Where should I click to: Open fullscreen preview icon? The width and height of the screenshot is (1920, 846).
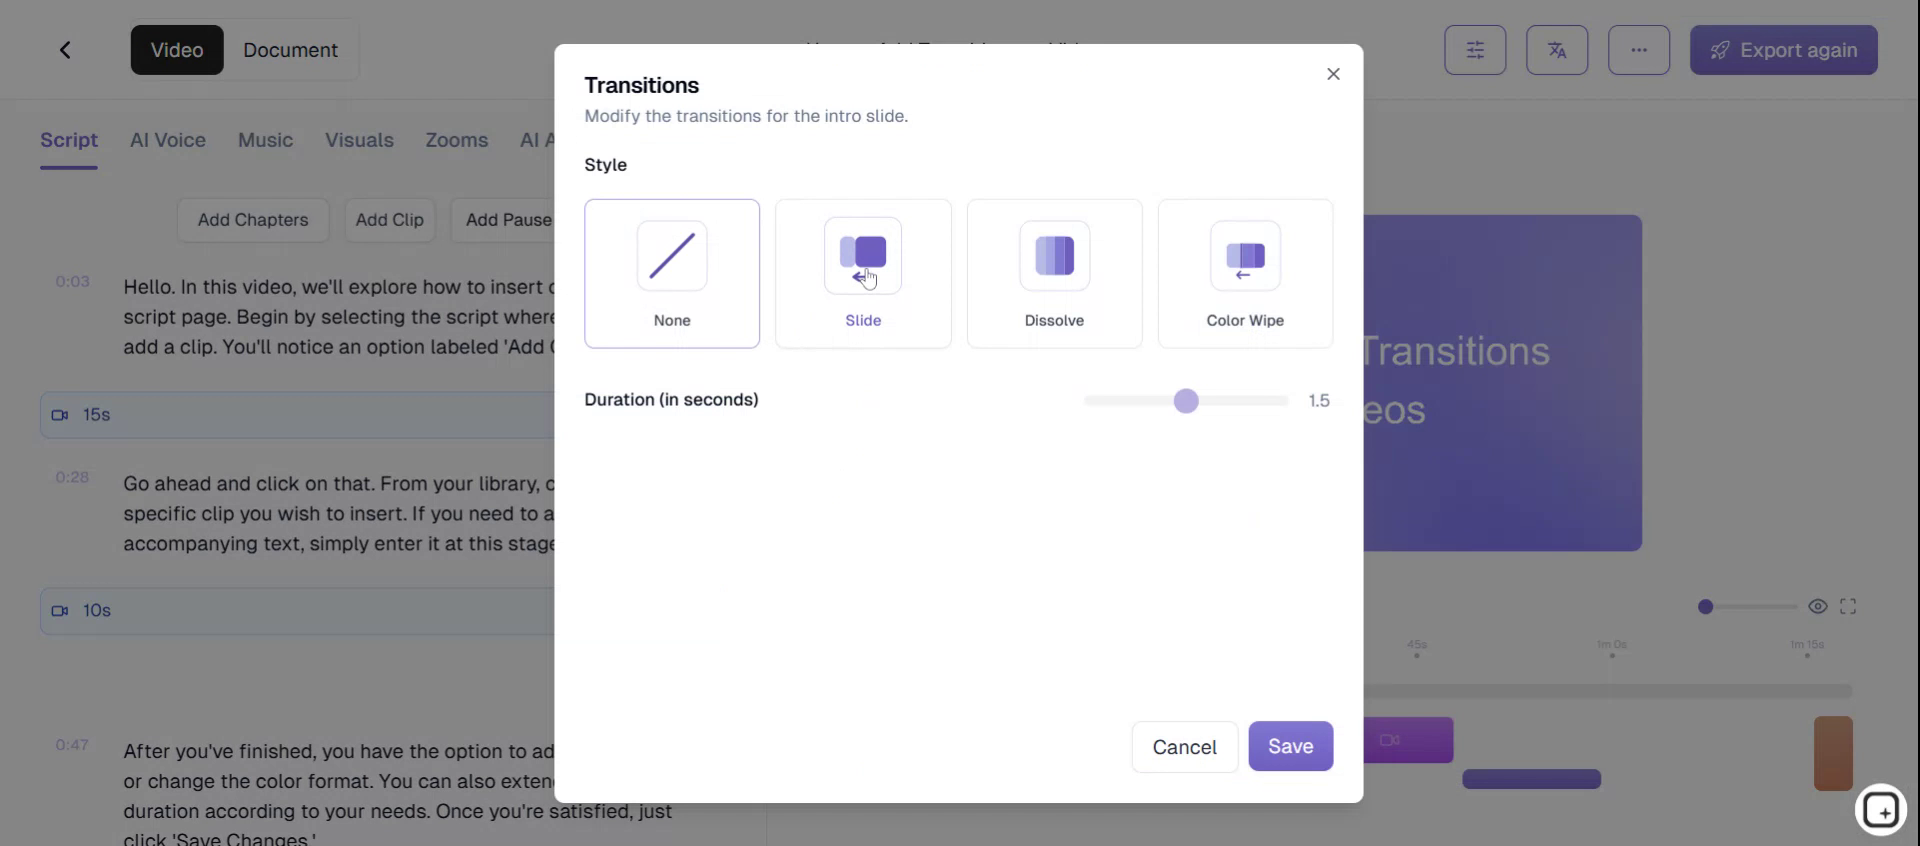pyautogui.click(x=1848, y=607)
